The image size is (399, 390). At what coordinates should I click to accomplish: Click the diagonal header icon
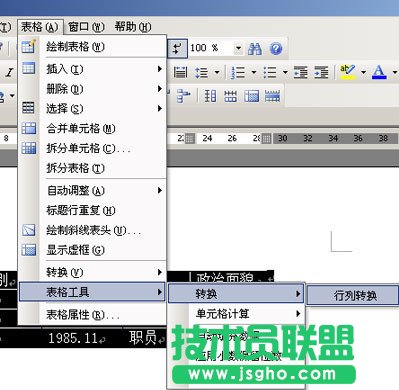pos(28,230)
